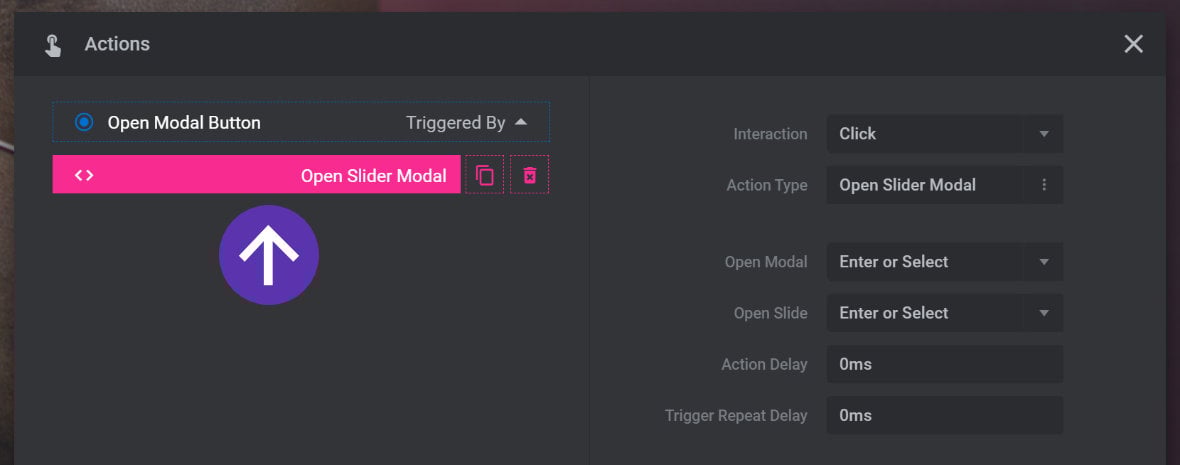Collapse the Triggered By arrow
Screen dimensions: 1180x465
521,122
